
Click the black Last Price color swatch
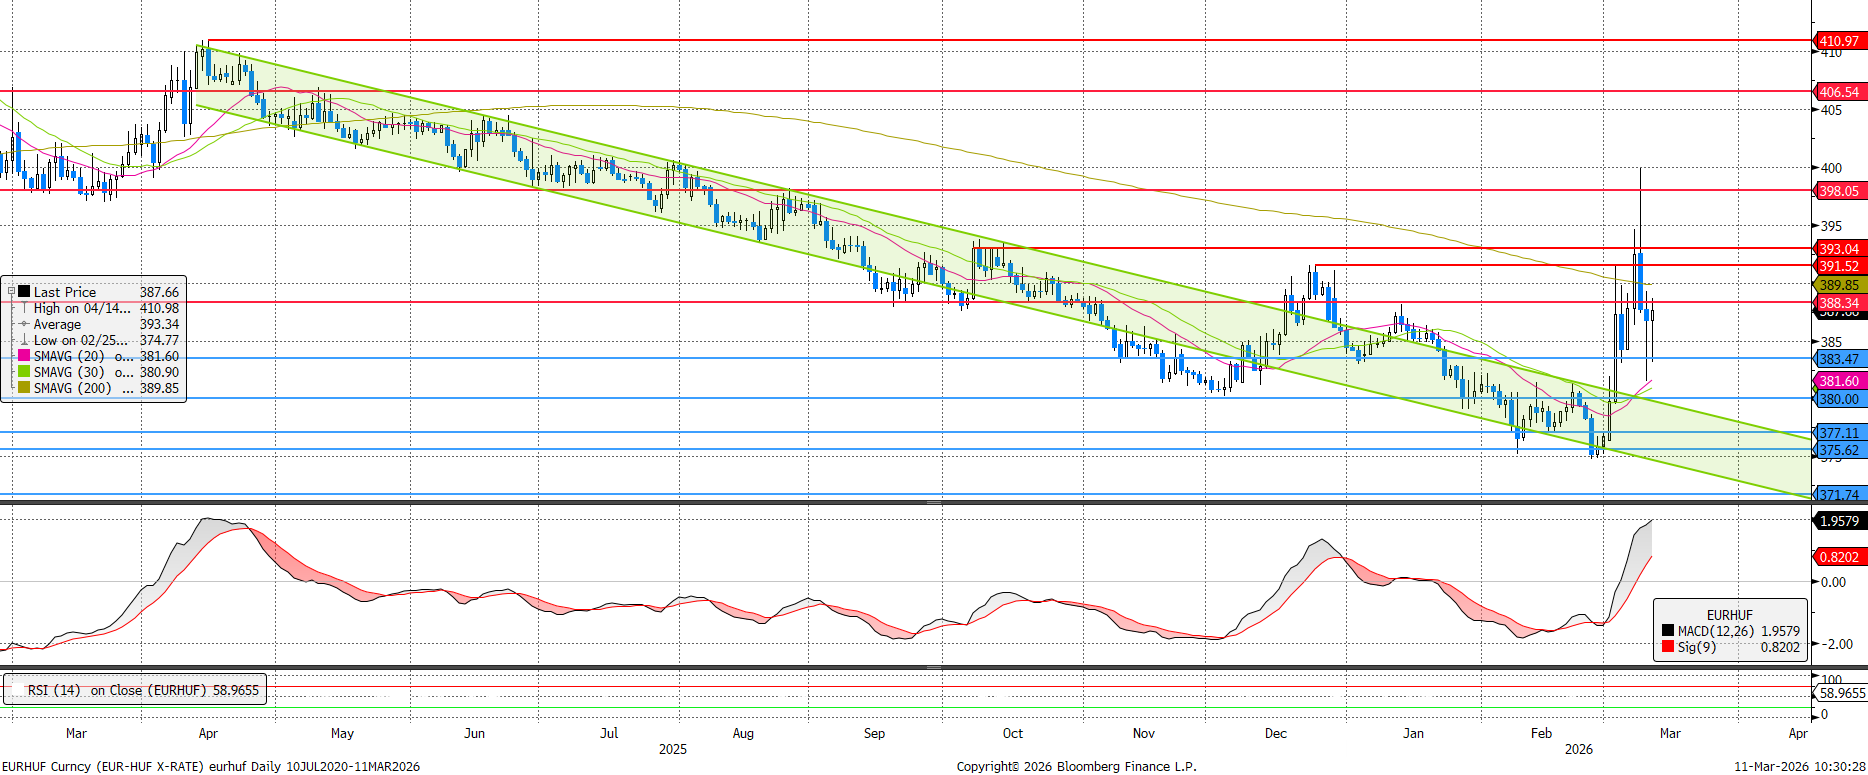[24, 292]
